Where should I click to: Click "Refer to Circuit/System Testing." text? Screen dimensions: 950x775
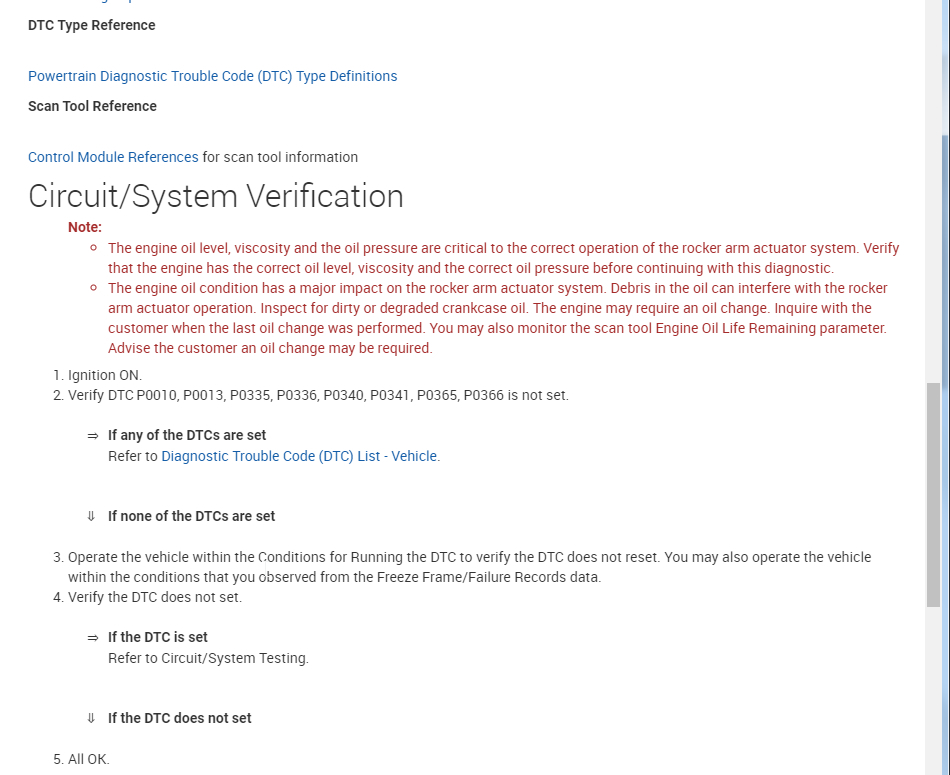pos(208,658)
